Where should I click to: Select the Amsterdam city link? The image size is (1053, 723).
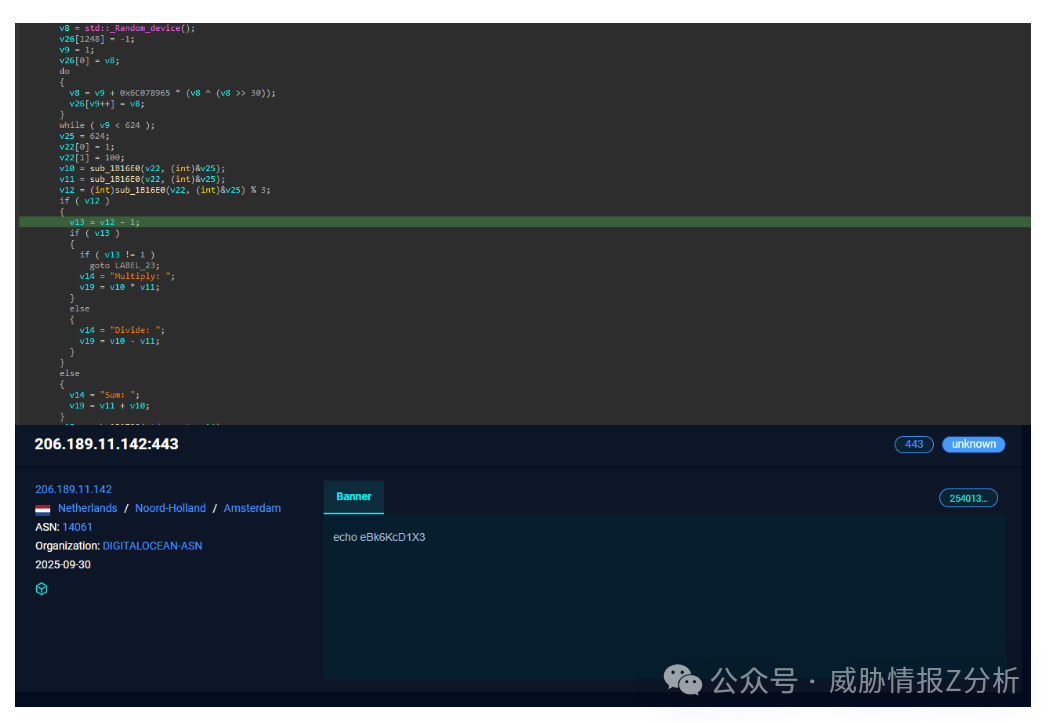(252, 508)
